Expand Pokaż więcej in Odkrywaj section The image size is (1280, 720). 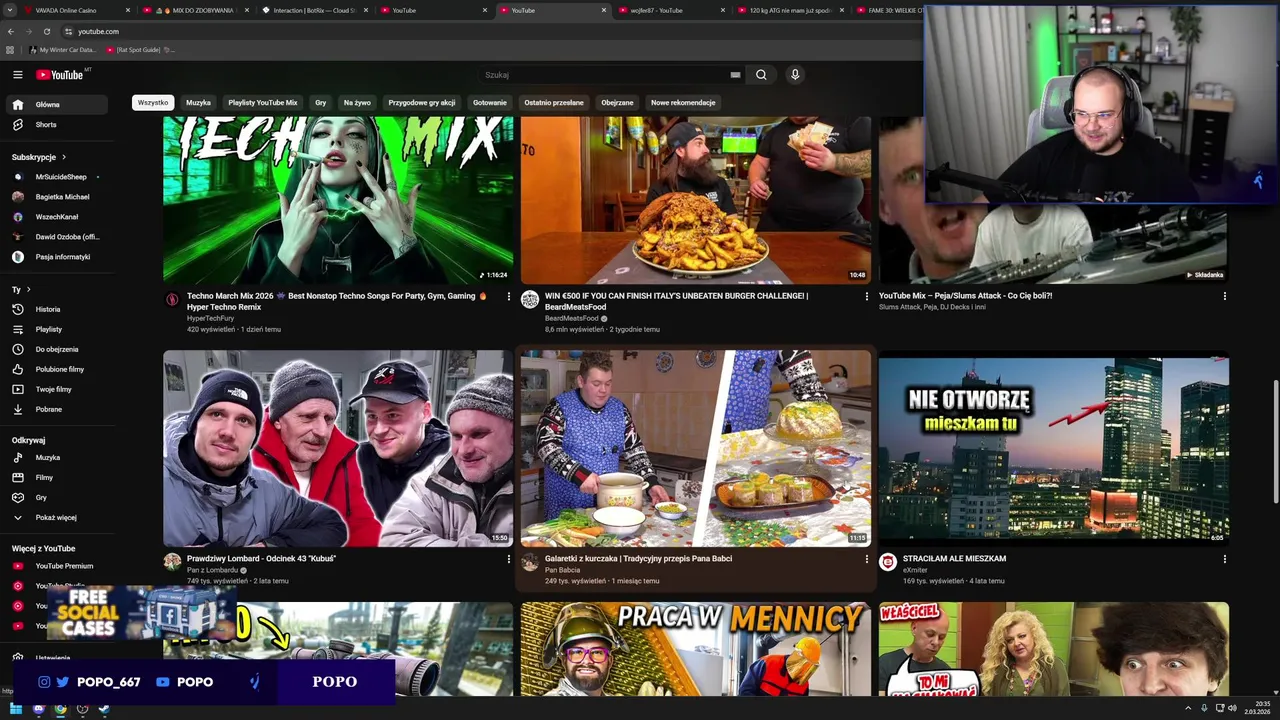tap(57, 518)
